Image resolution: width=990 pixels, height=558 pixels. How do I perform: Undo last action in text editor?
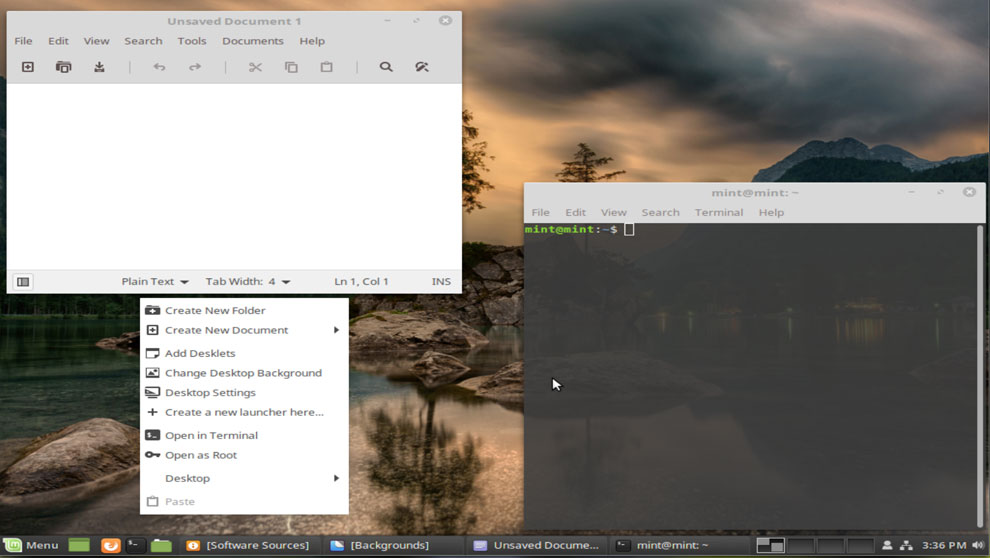tap(159, 67)
